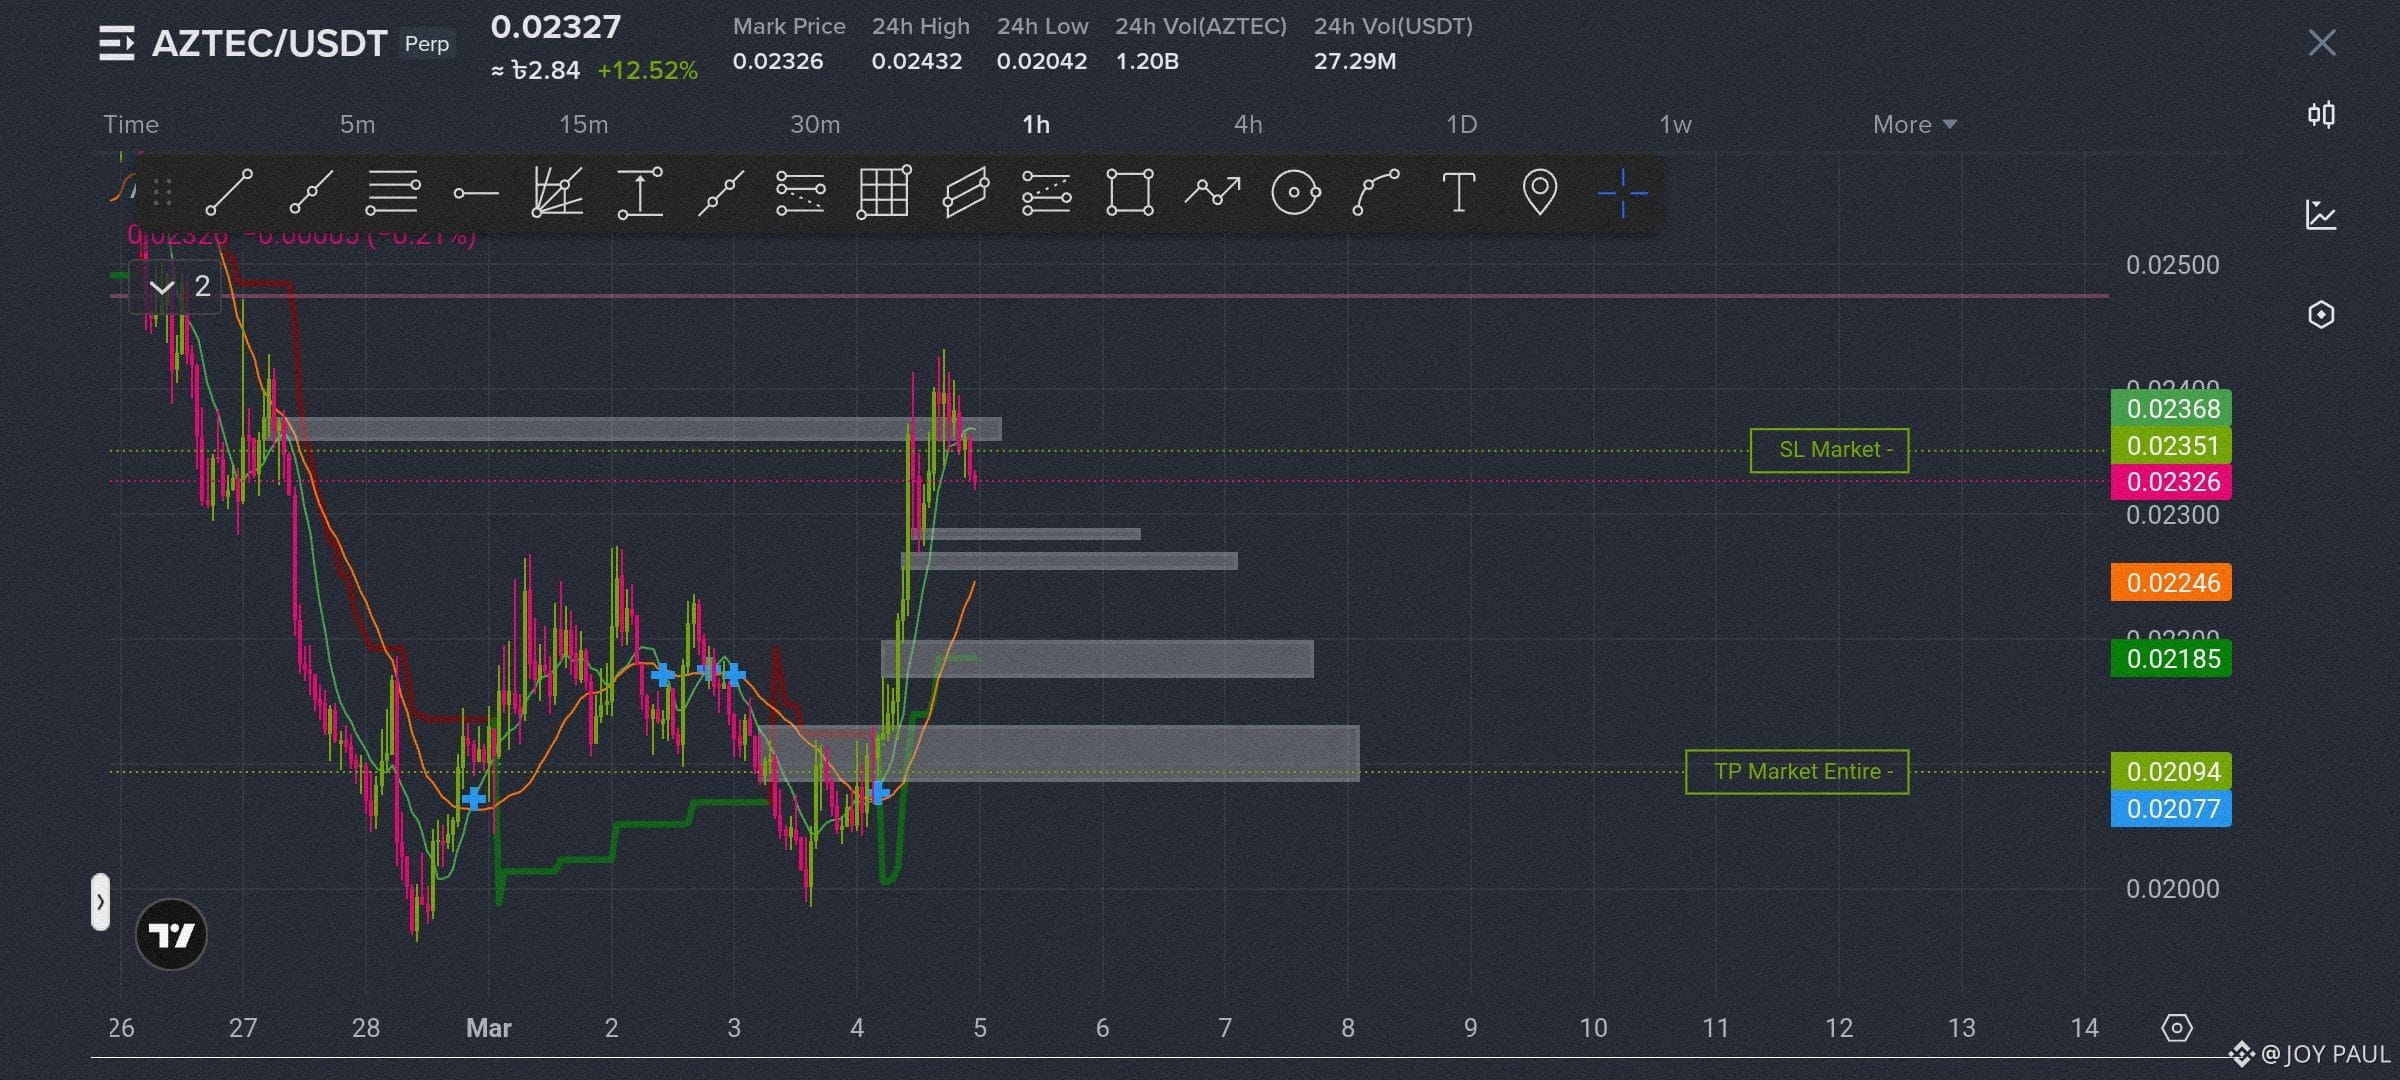
Task: Click the SL Market order label
Action: tap(1828, 451)
